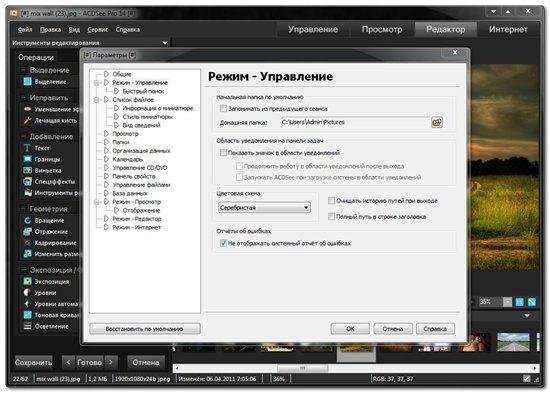Select the Лечащая кисть brush icon
The height and width of the screenshot is (393, 550).
27,120
